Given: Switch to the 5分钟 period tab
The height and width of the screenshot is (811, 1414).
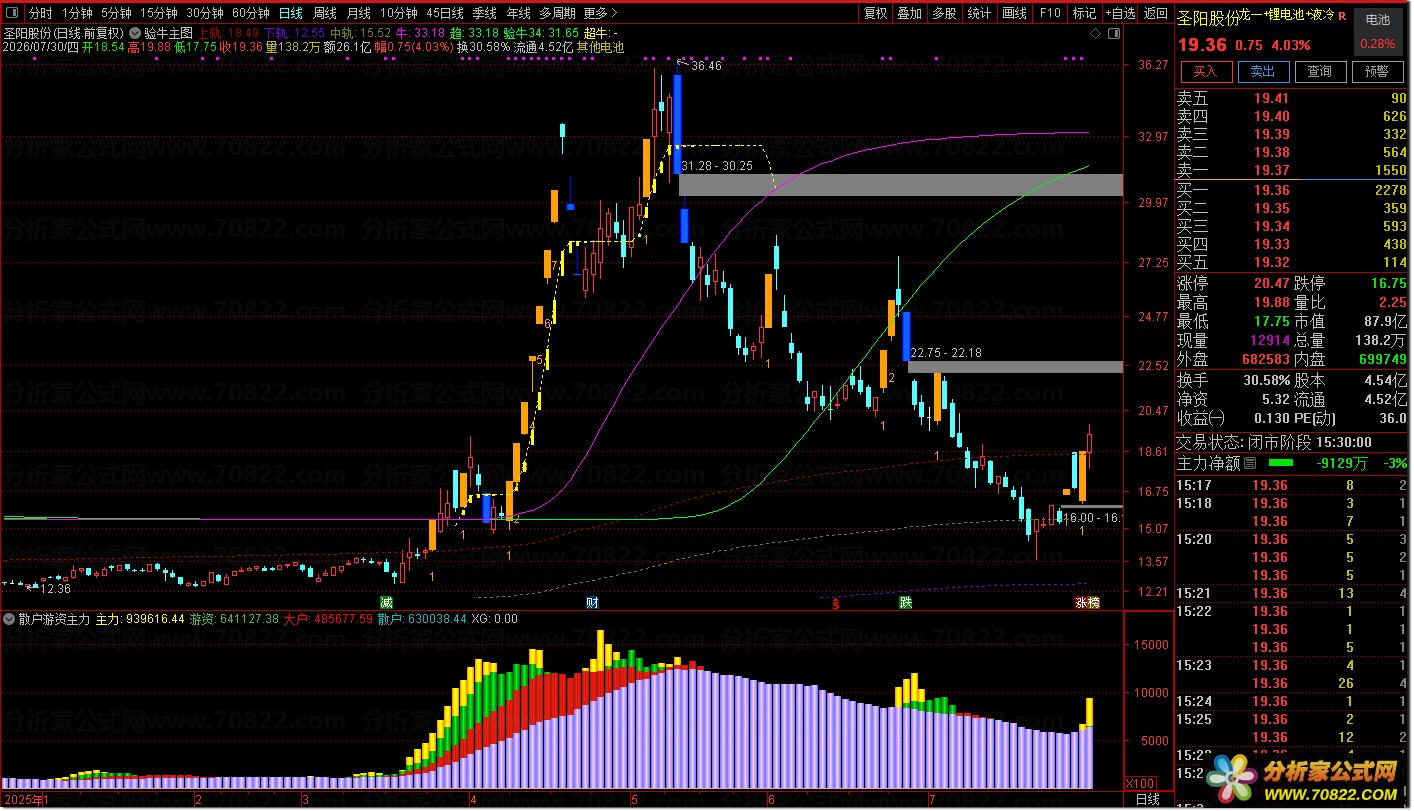Looking at the screenshot, I should click(116, 13).
